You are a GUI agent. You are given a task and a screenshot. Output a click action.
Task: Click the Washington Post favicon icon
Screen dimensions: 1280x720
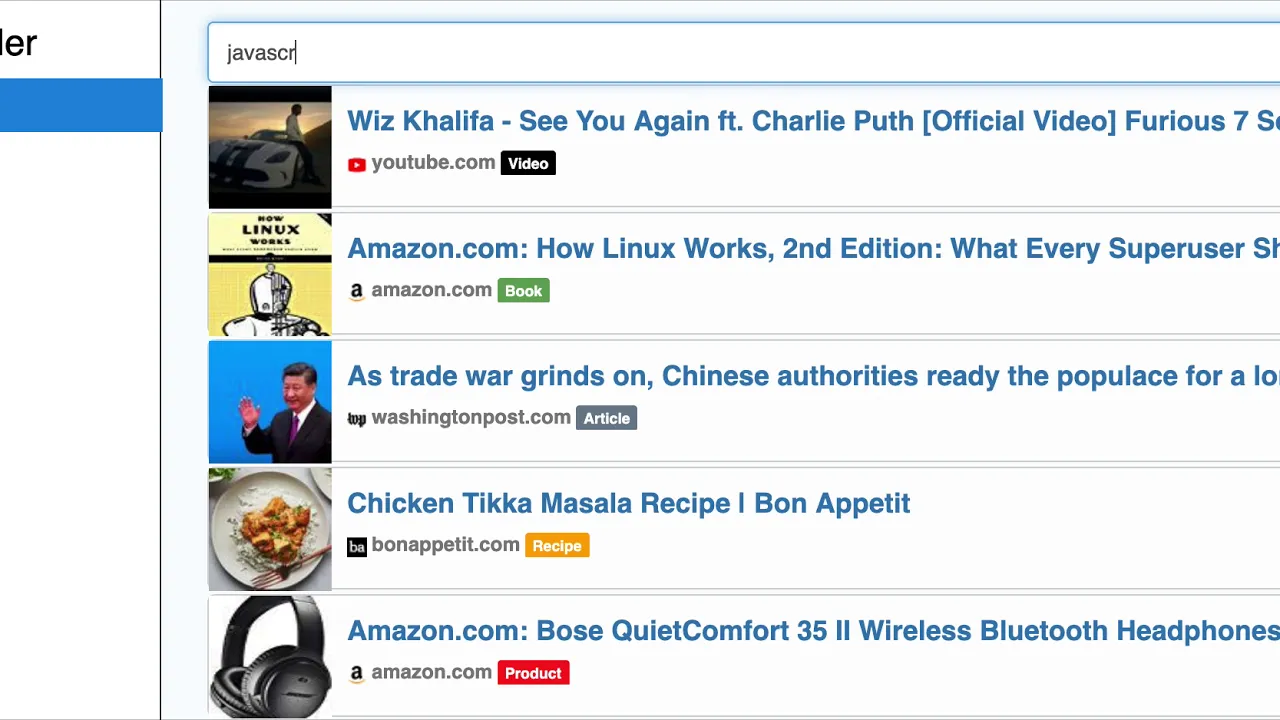click(356, 419)
